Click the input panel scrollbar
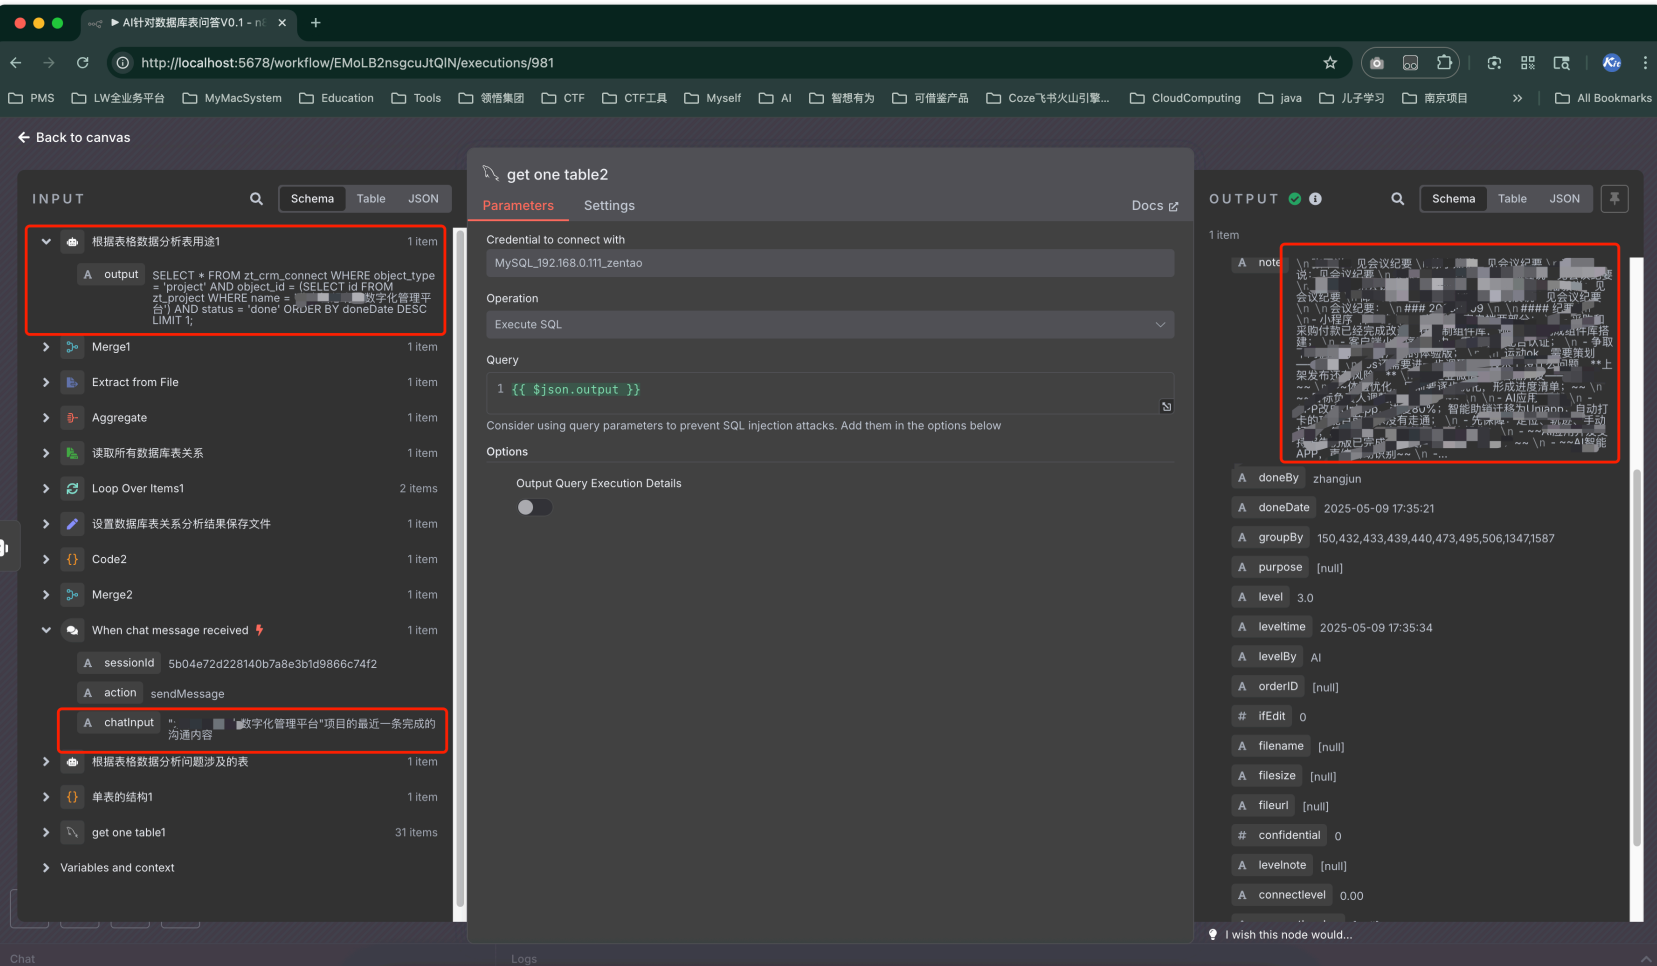 (x=460, y=570)
